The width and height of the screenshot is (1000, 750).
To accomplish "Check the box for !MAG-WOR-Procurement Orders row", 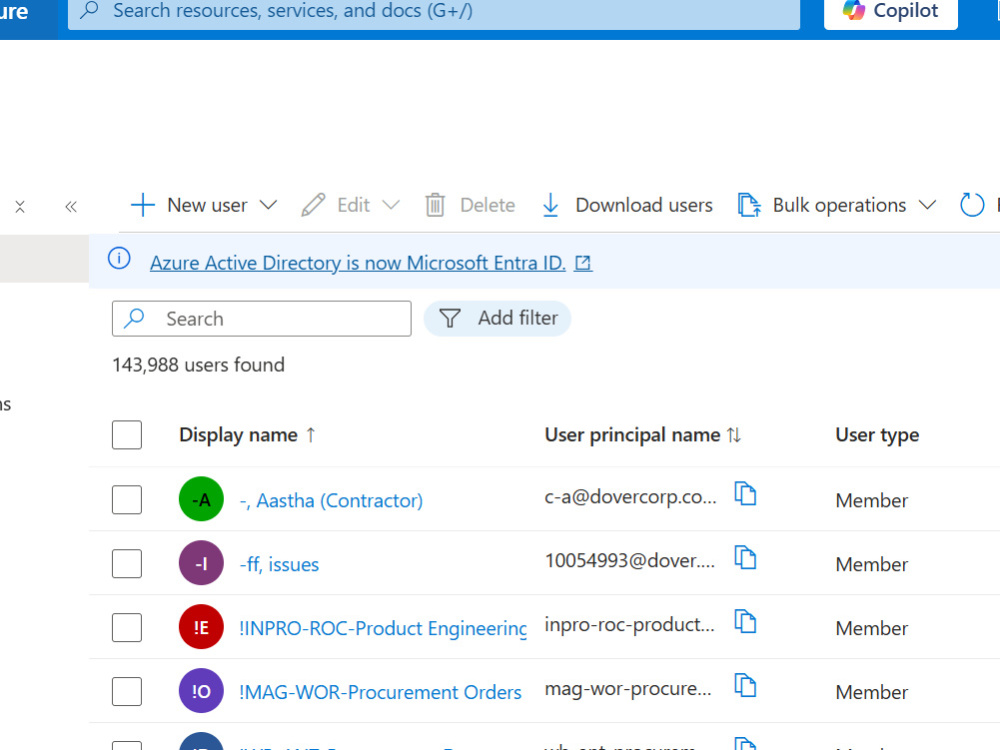I will (x=127, y=691).
